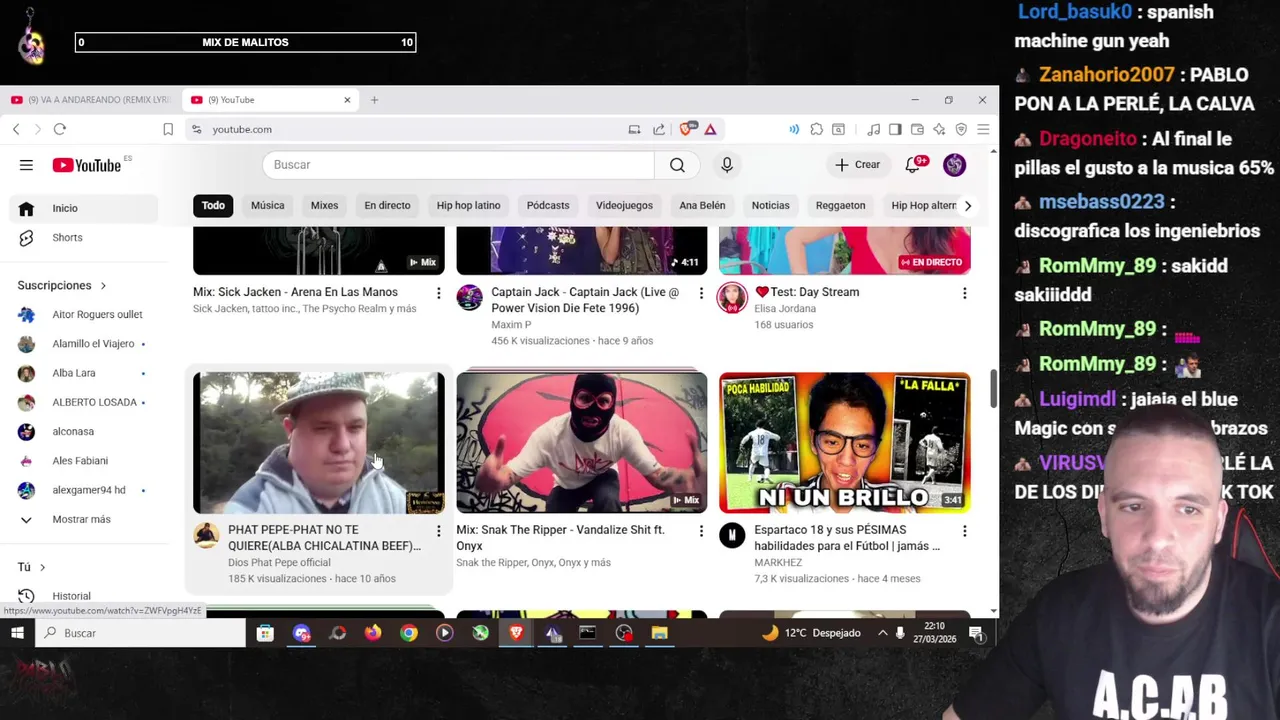Close the YouTube tab
The height and width of the screenshot is (720, 1280).
(347, 100)
